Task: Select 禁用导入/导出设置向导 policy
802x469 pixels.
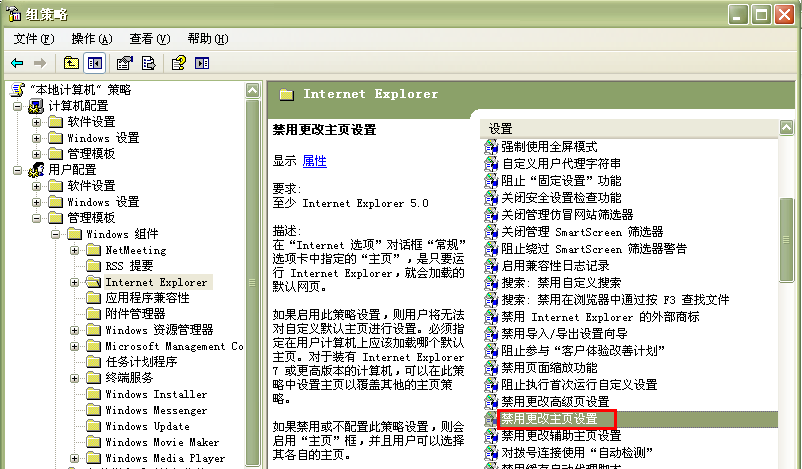Action: coord(564,334)
